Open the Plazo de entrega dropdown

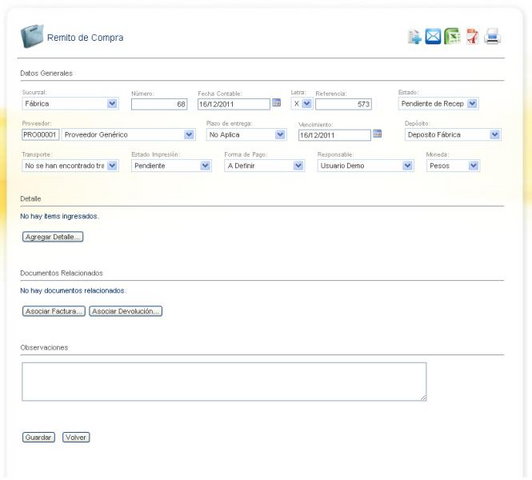click(246, 135)
